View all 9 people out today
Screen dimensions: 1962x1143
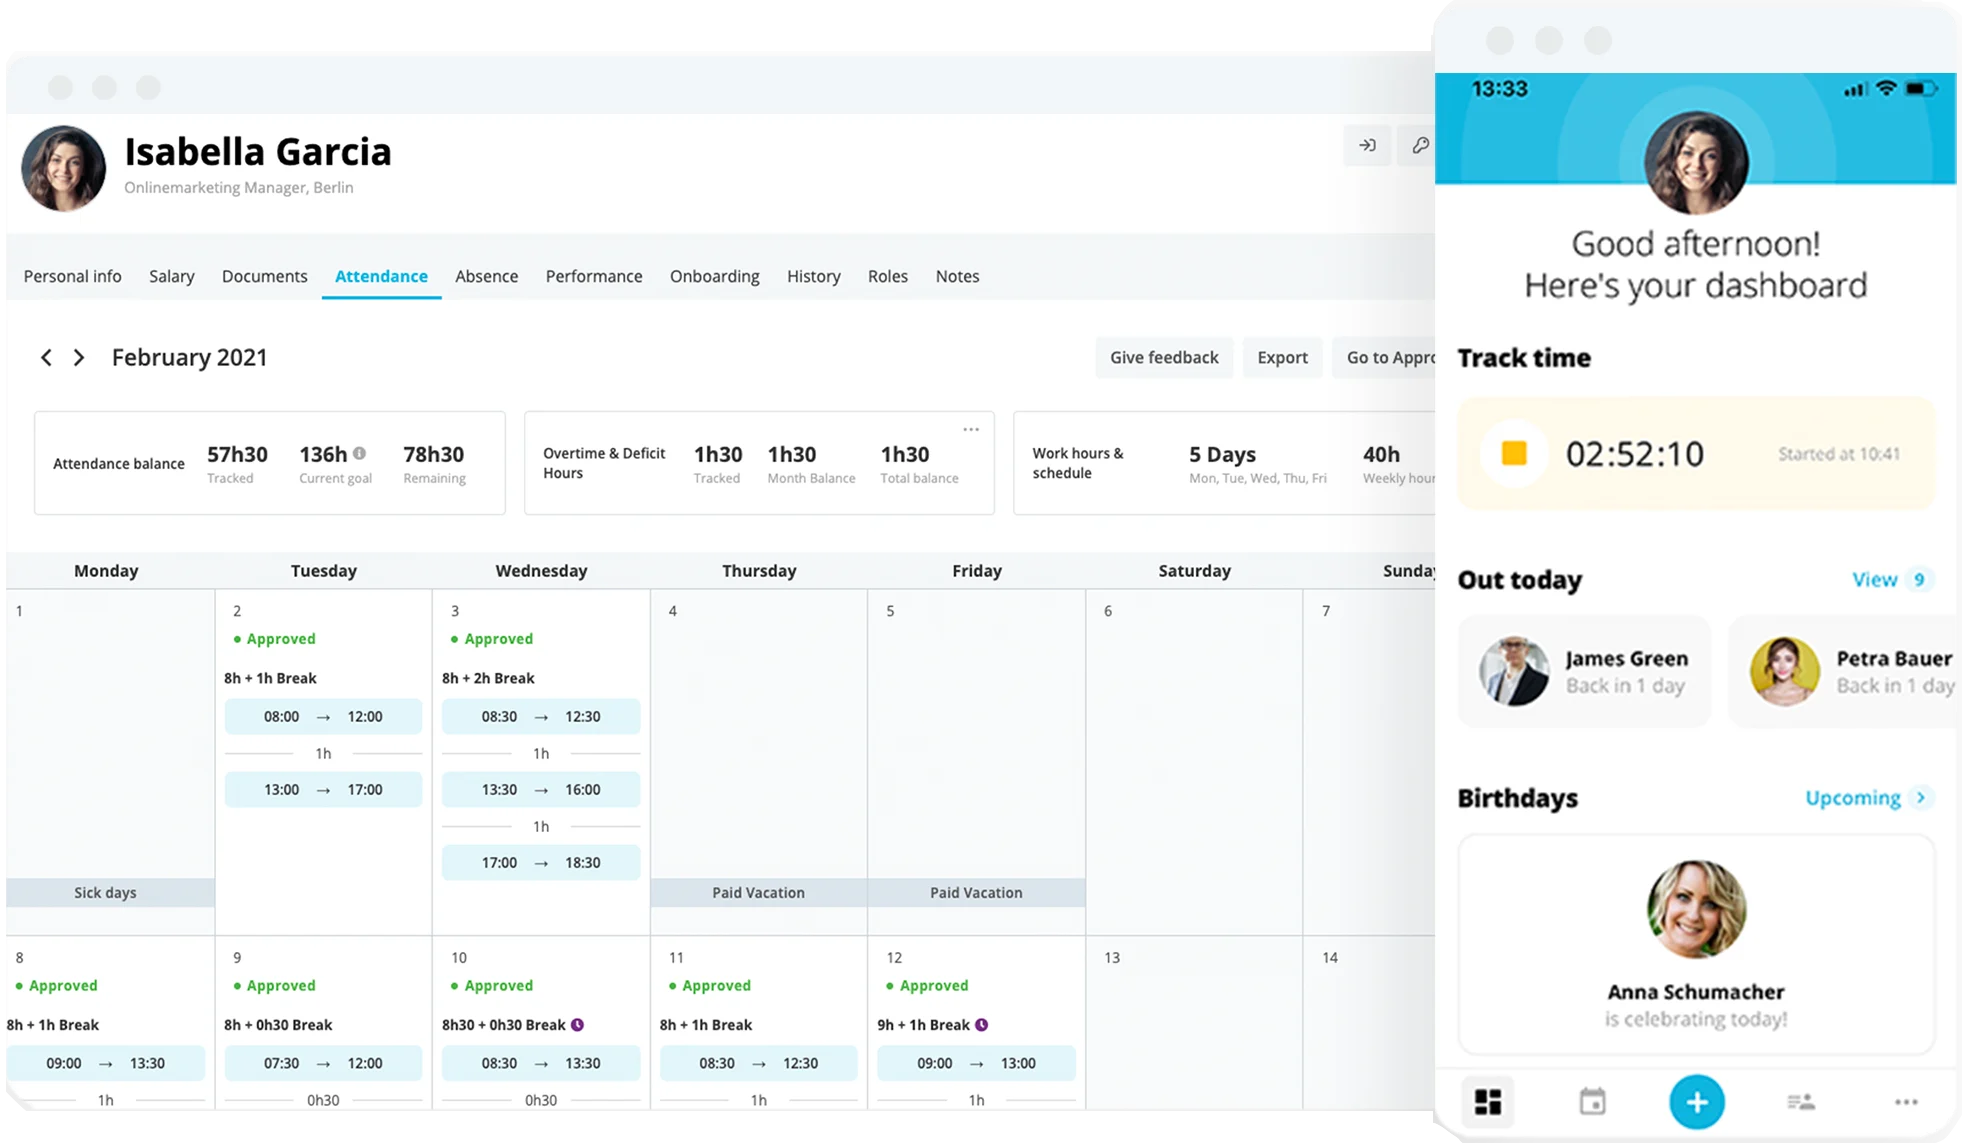tap(1890, 580)
